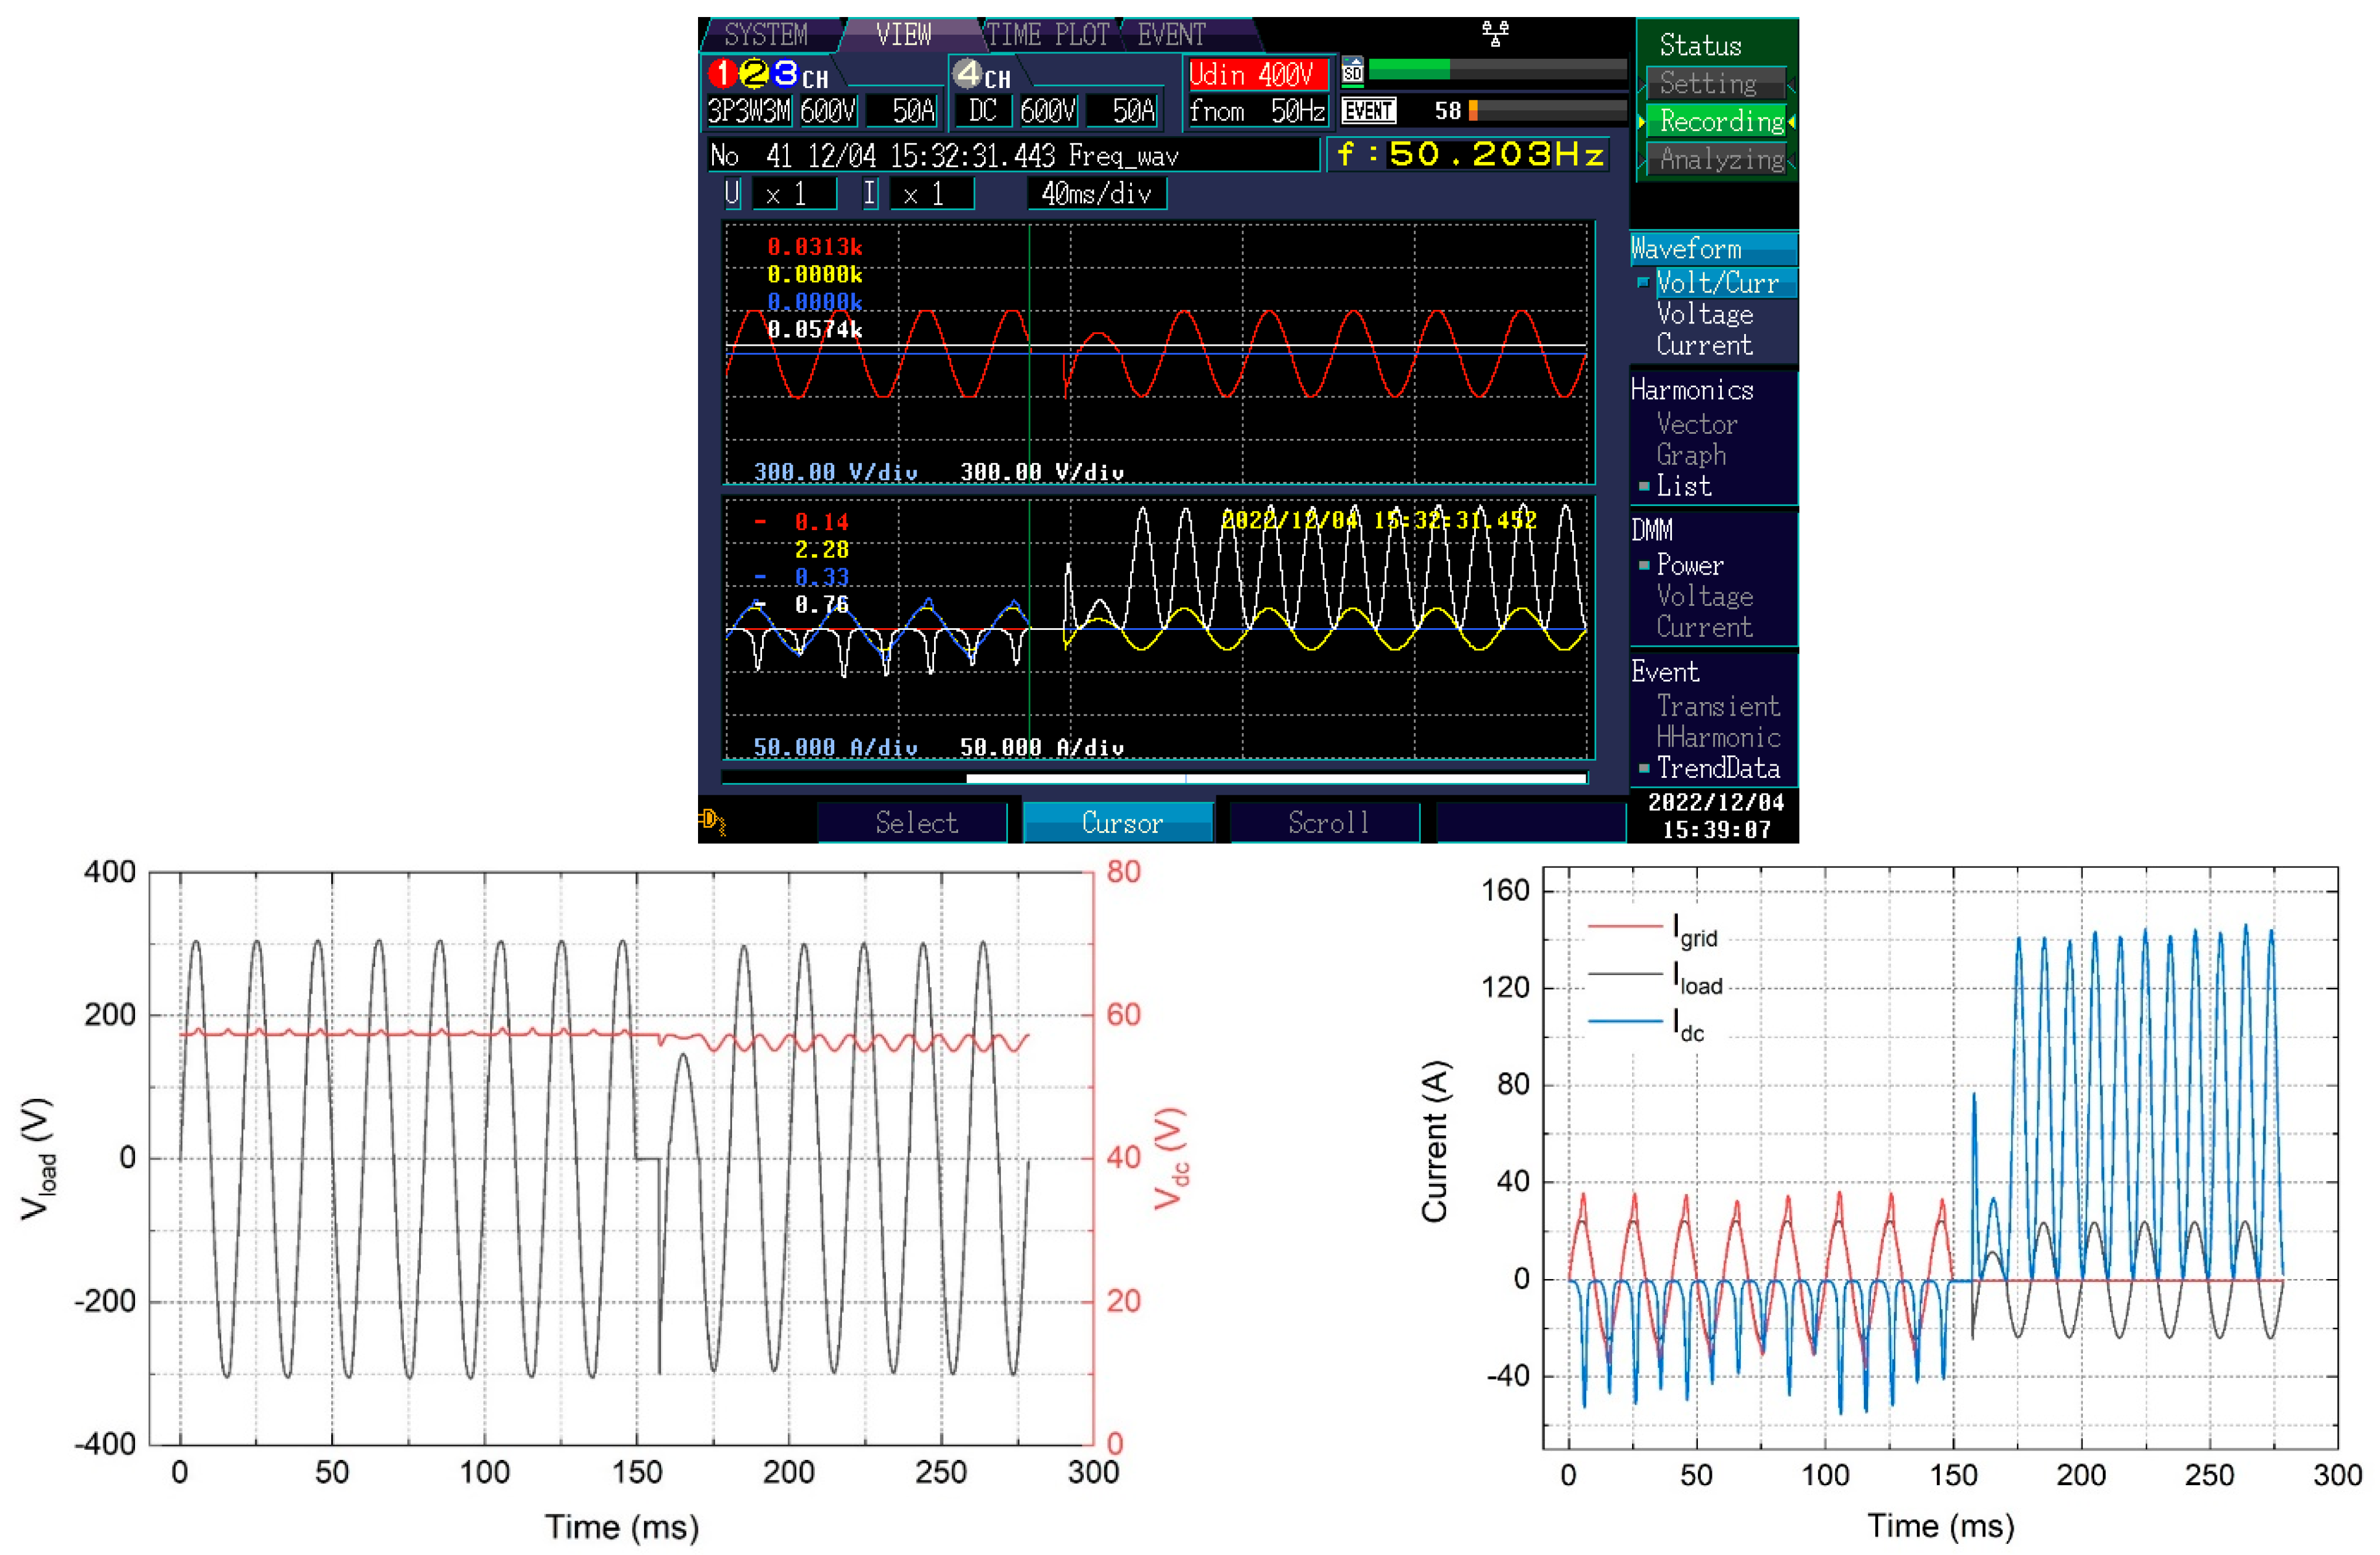Click the key lock icon at bottom-left
Screen dimensions: 2380x1555
point(712,822)
